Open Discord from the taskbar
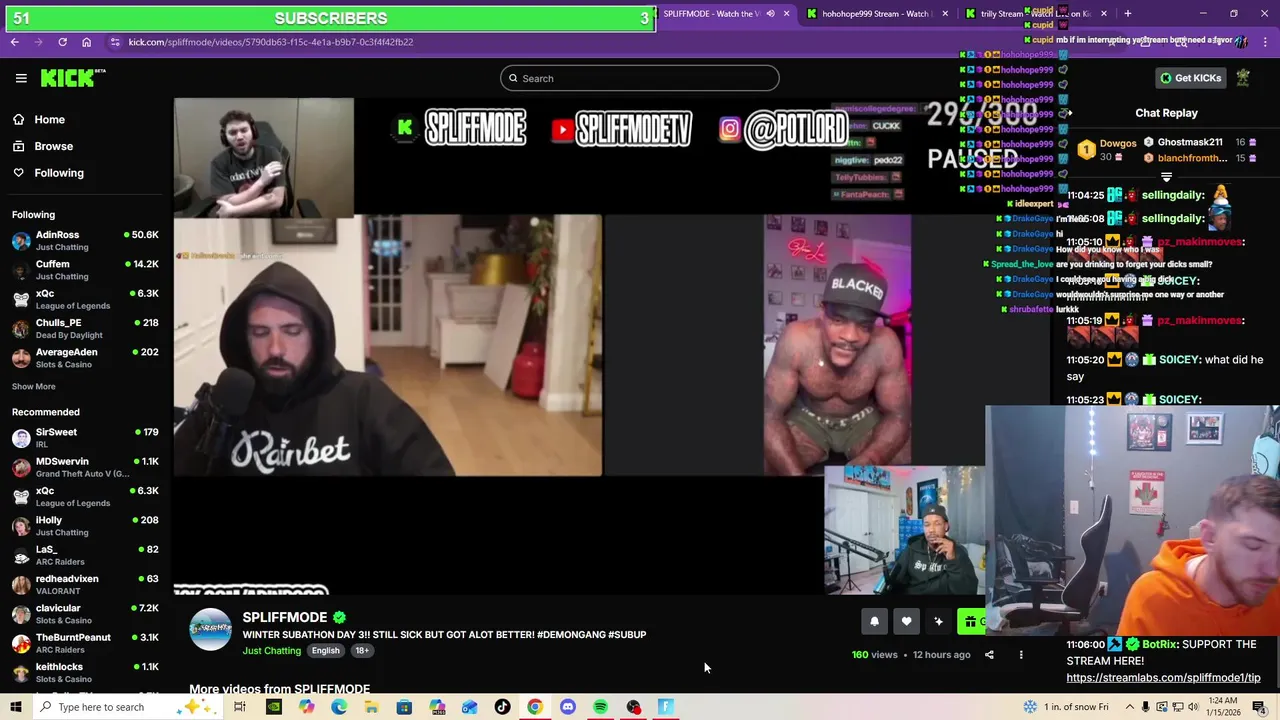 point(568,707)
